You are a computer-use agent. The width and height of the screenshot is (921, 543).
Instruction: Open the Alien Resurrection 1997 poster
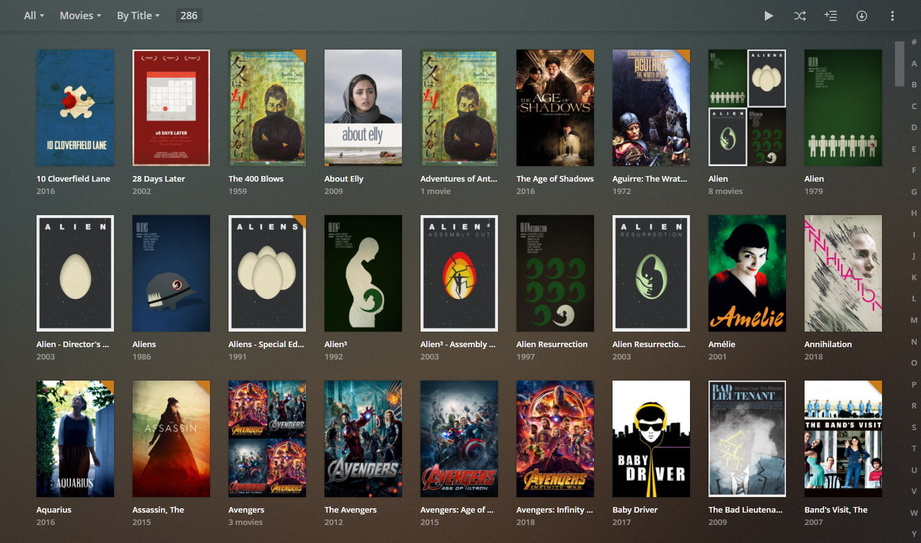pos(555,273)
